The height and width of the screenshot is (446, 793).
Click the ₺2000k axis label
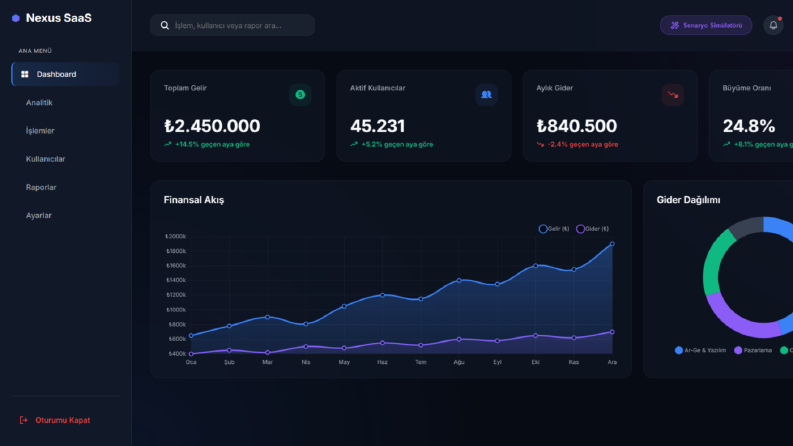[x=175, y=237]
